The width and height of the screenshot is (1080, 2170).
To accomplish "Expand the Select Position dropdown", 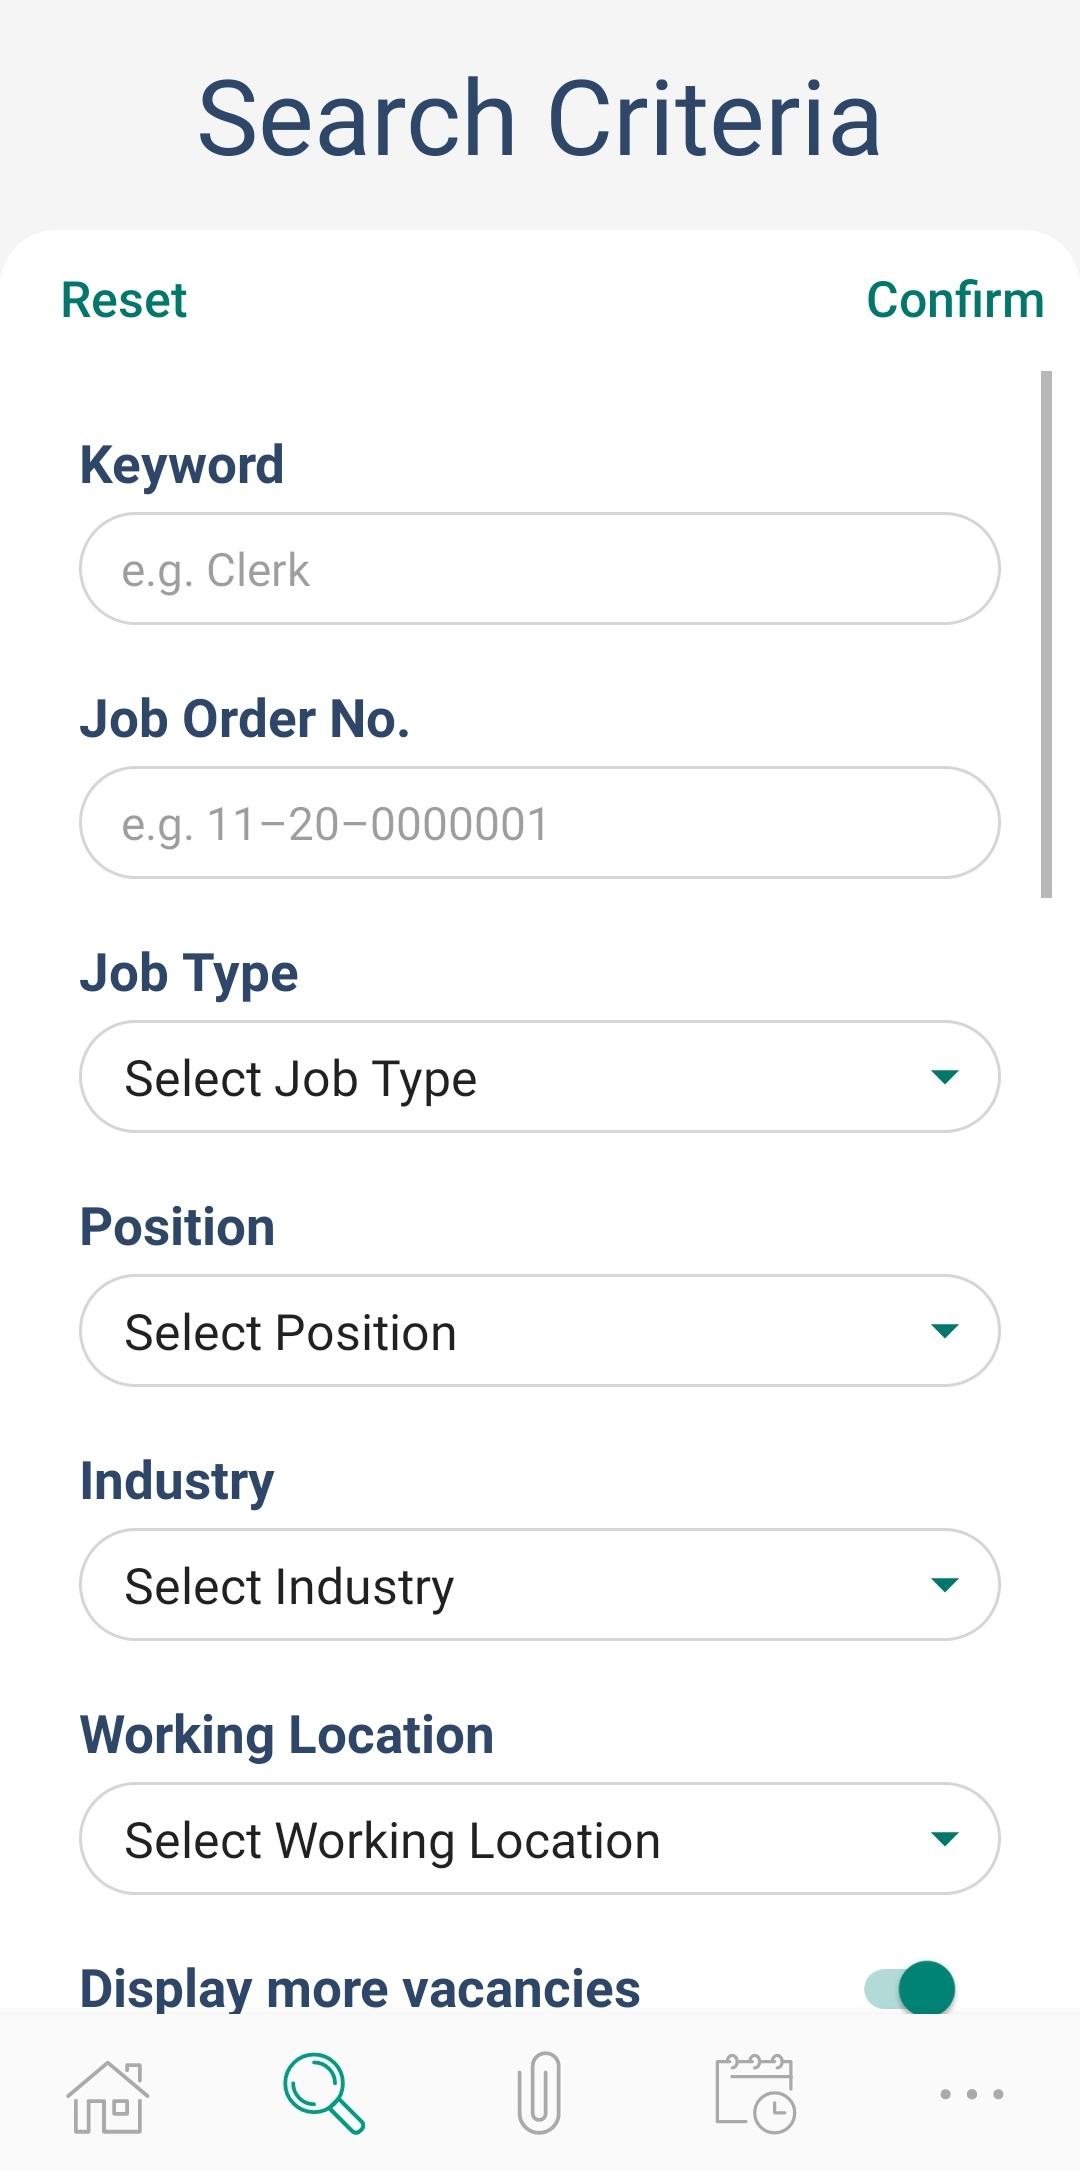I will pyautogui.click(x=500, y=1331).
